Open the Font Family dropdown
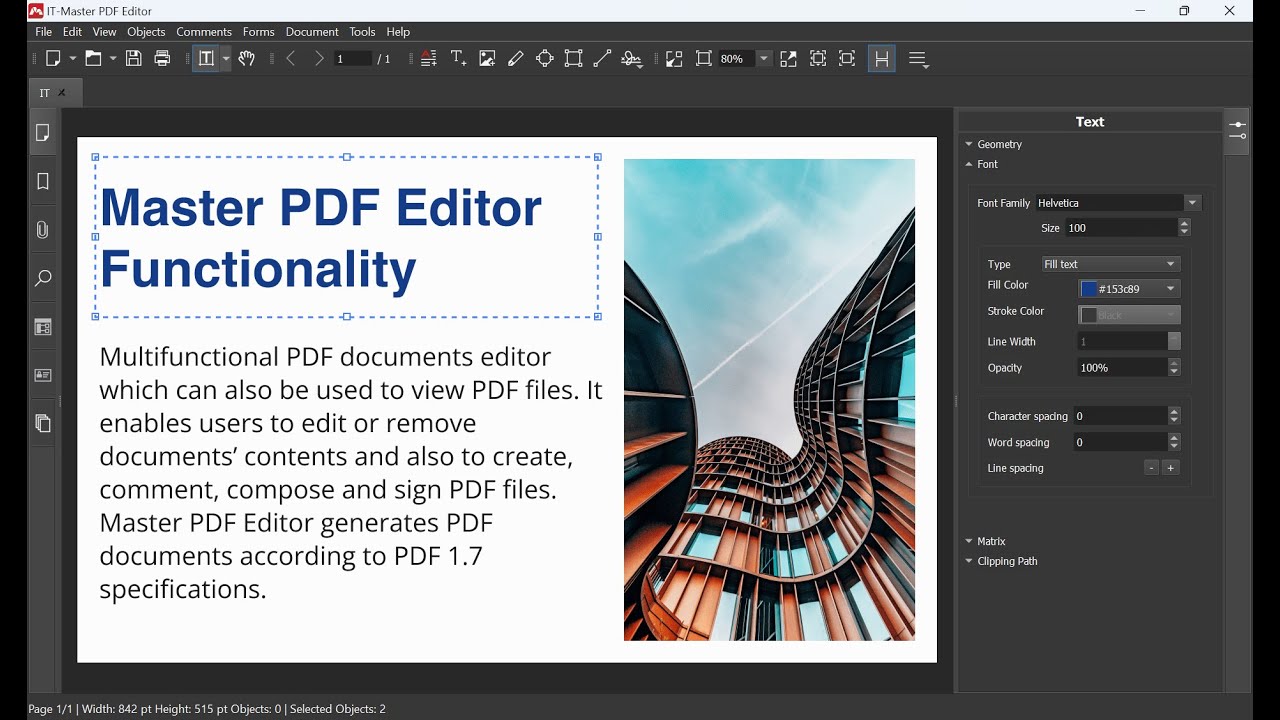The width and height of the screenshot is (1280, 720). (1191, 203)
